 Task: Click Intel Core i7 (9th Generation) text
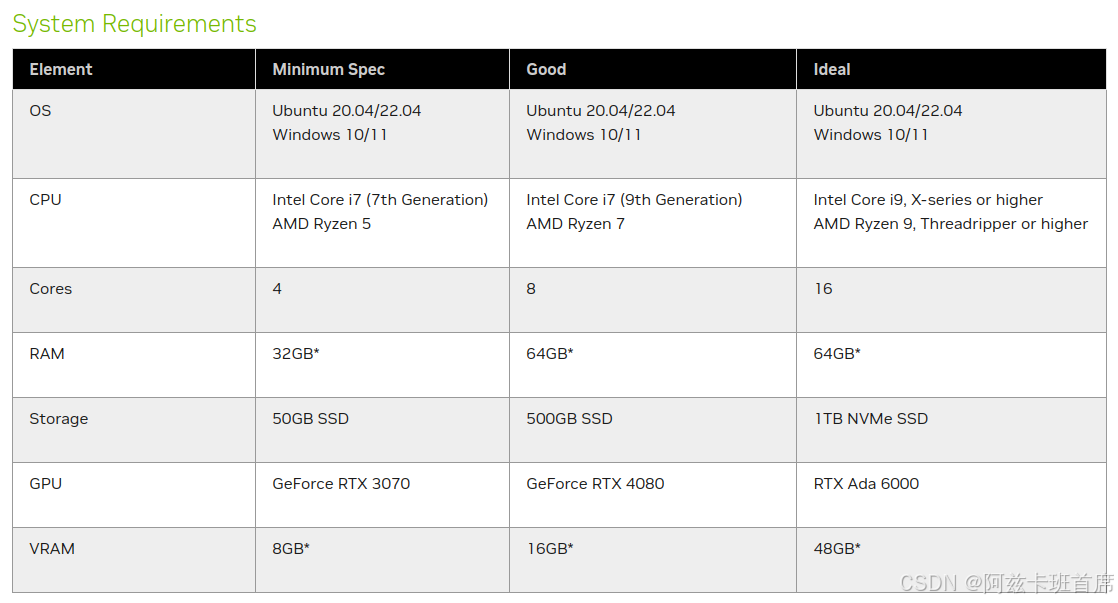634,200
